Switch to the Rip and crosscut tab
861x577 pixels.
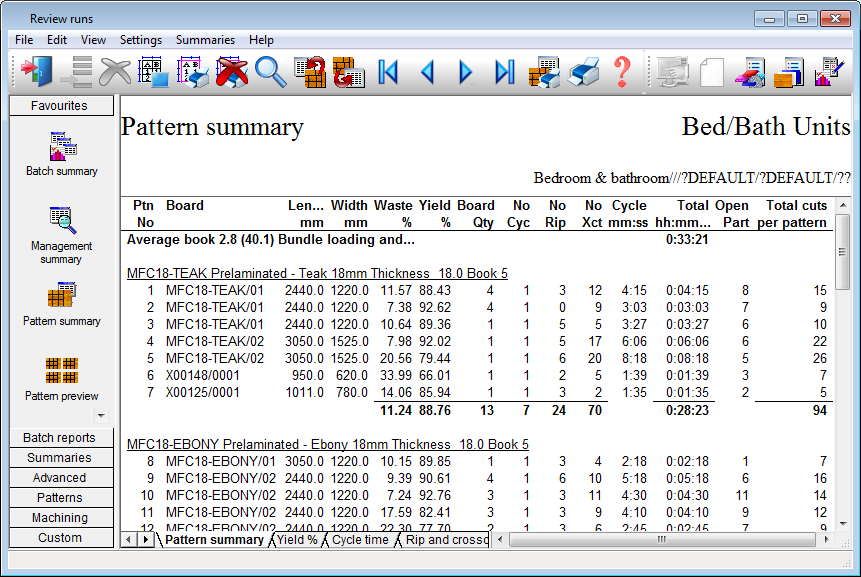coord(445,540)
